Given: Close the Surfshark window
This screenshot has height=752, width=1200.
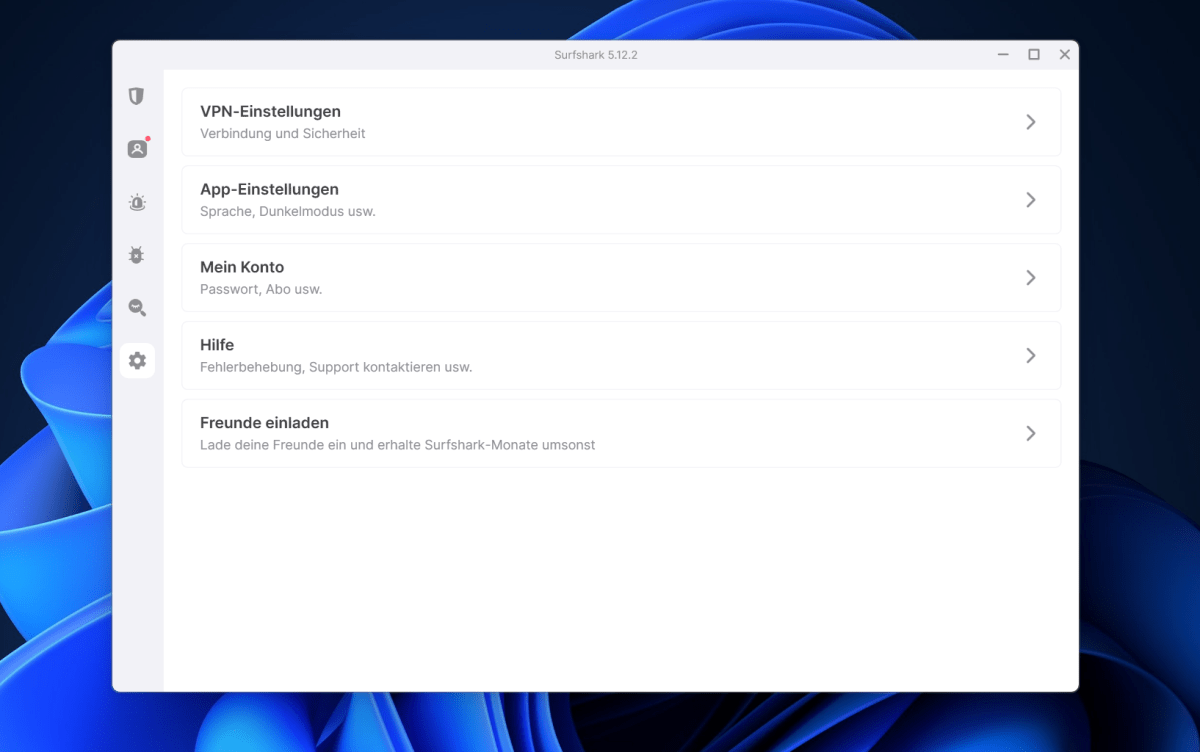Looking at the screenshot, I should pyautogui.click(x=1065, y=55).
